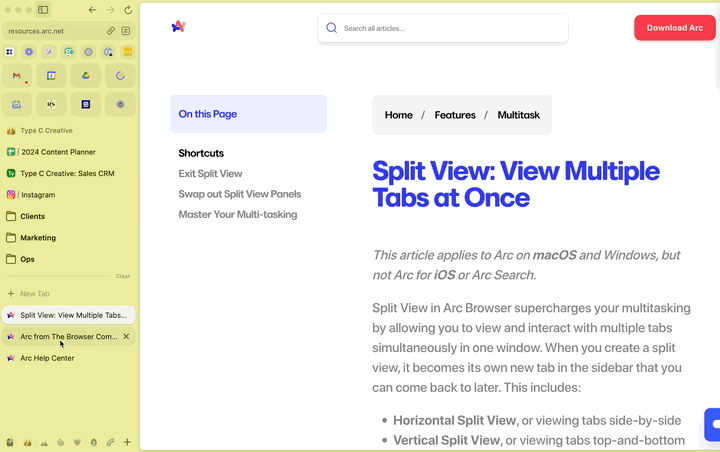Open the Google Calendar pinned favorite

51,76
